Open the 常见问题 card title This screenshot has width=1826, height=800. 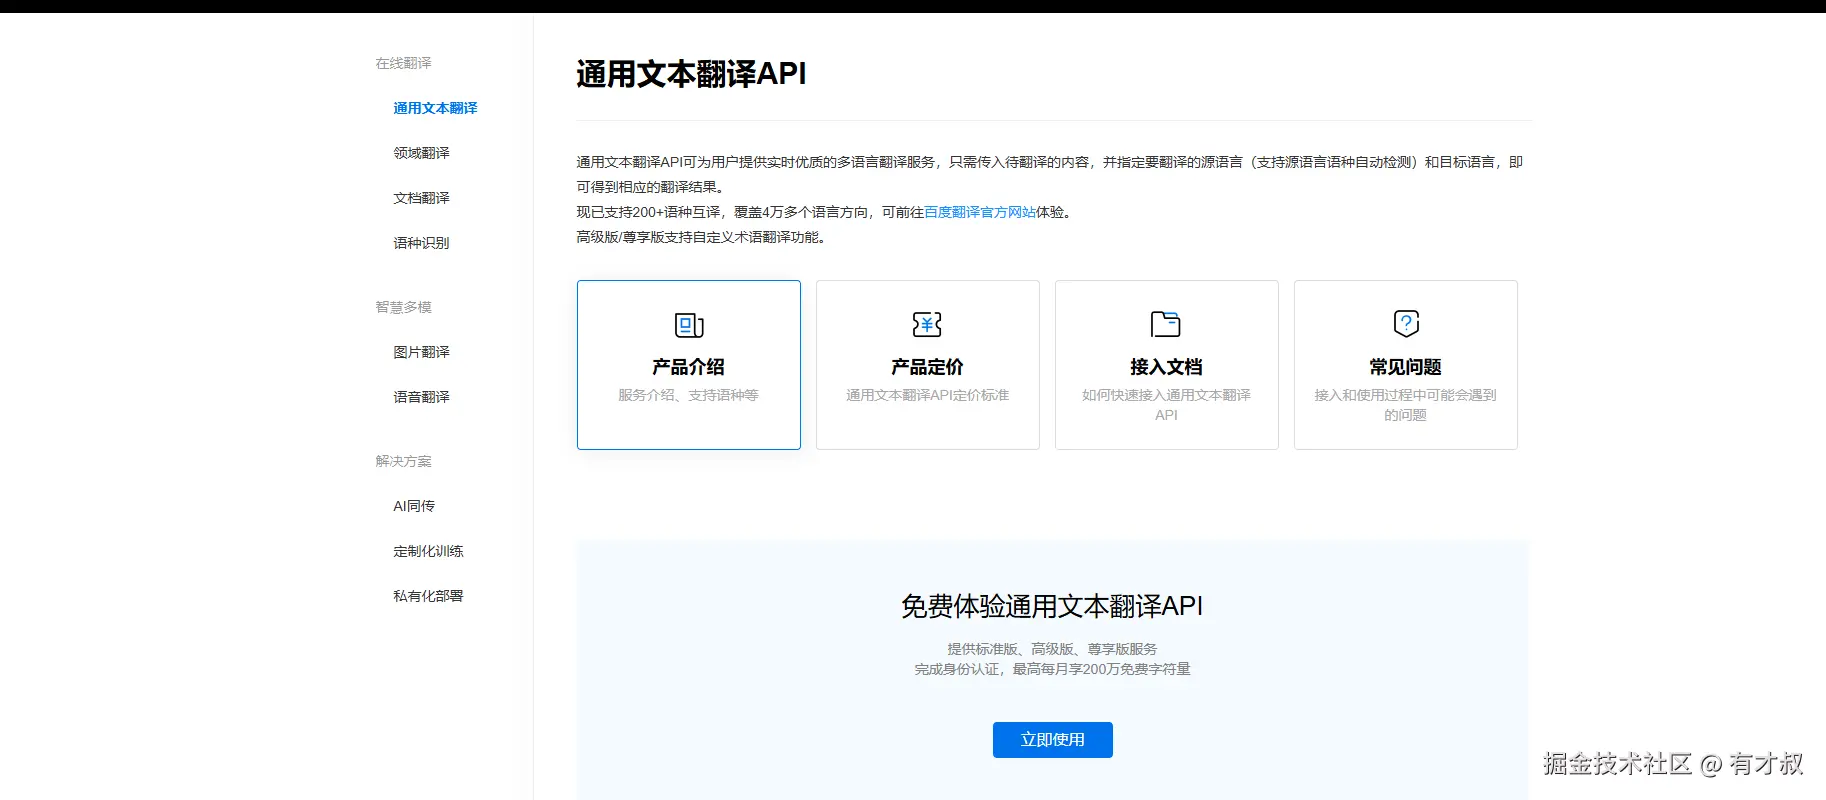(x=1405, y=367)
